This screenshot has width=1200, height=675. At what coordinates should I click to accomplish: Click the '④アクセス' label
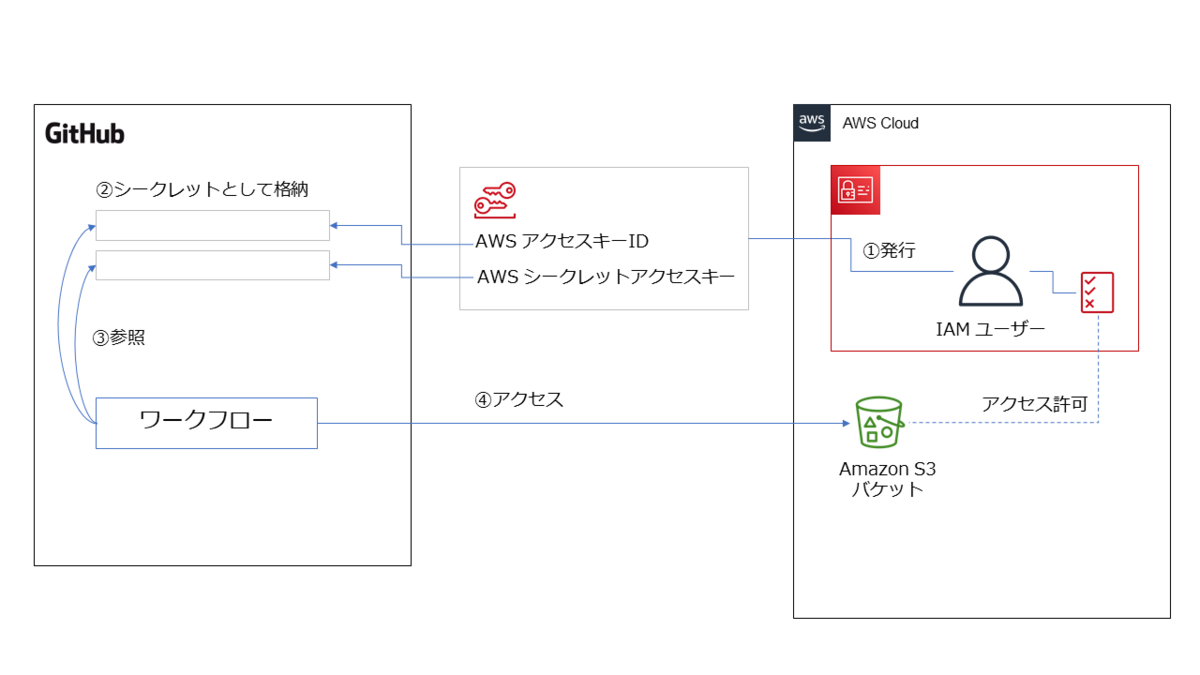519,399
